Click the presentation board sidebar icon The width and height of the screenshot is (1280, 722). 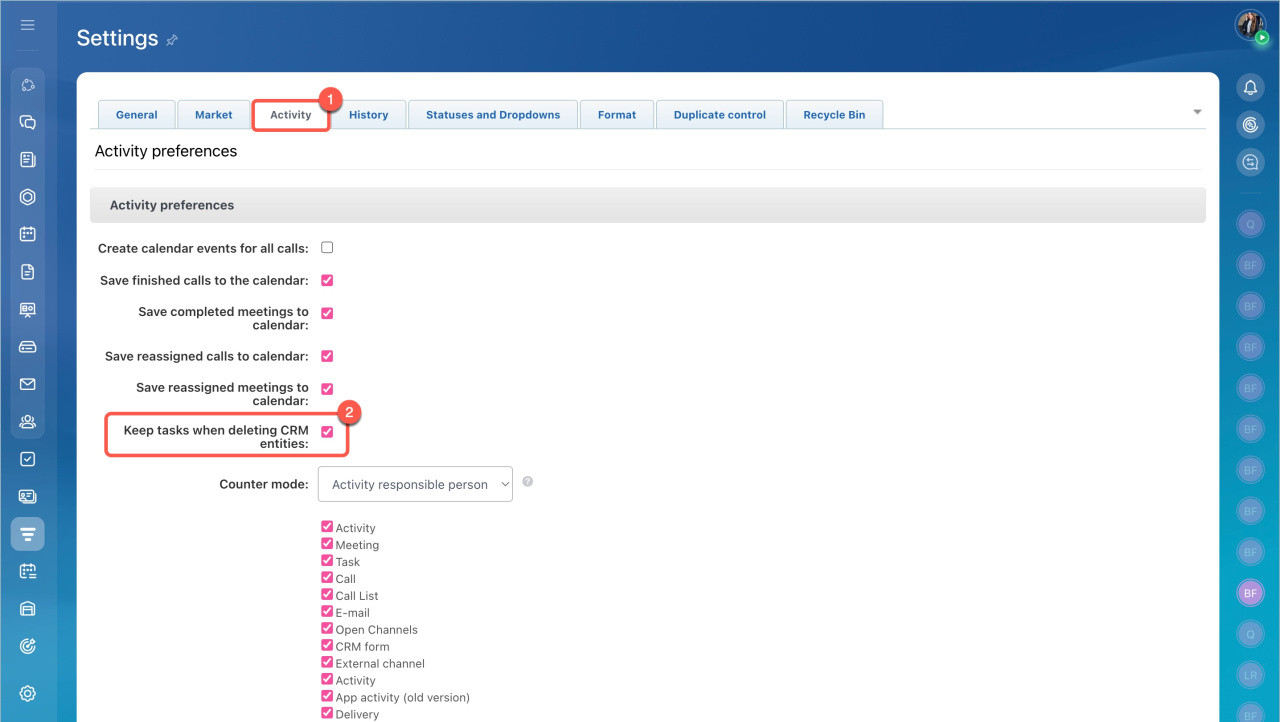click(x=28, y=309)
